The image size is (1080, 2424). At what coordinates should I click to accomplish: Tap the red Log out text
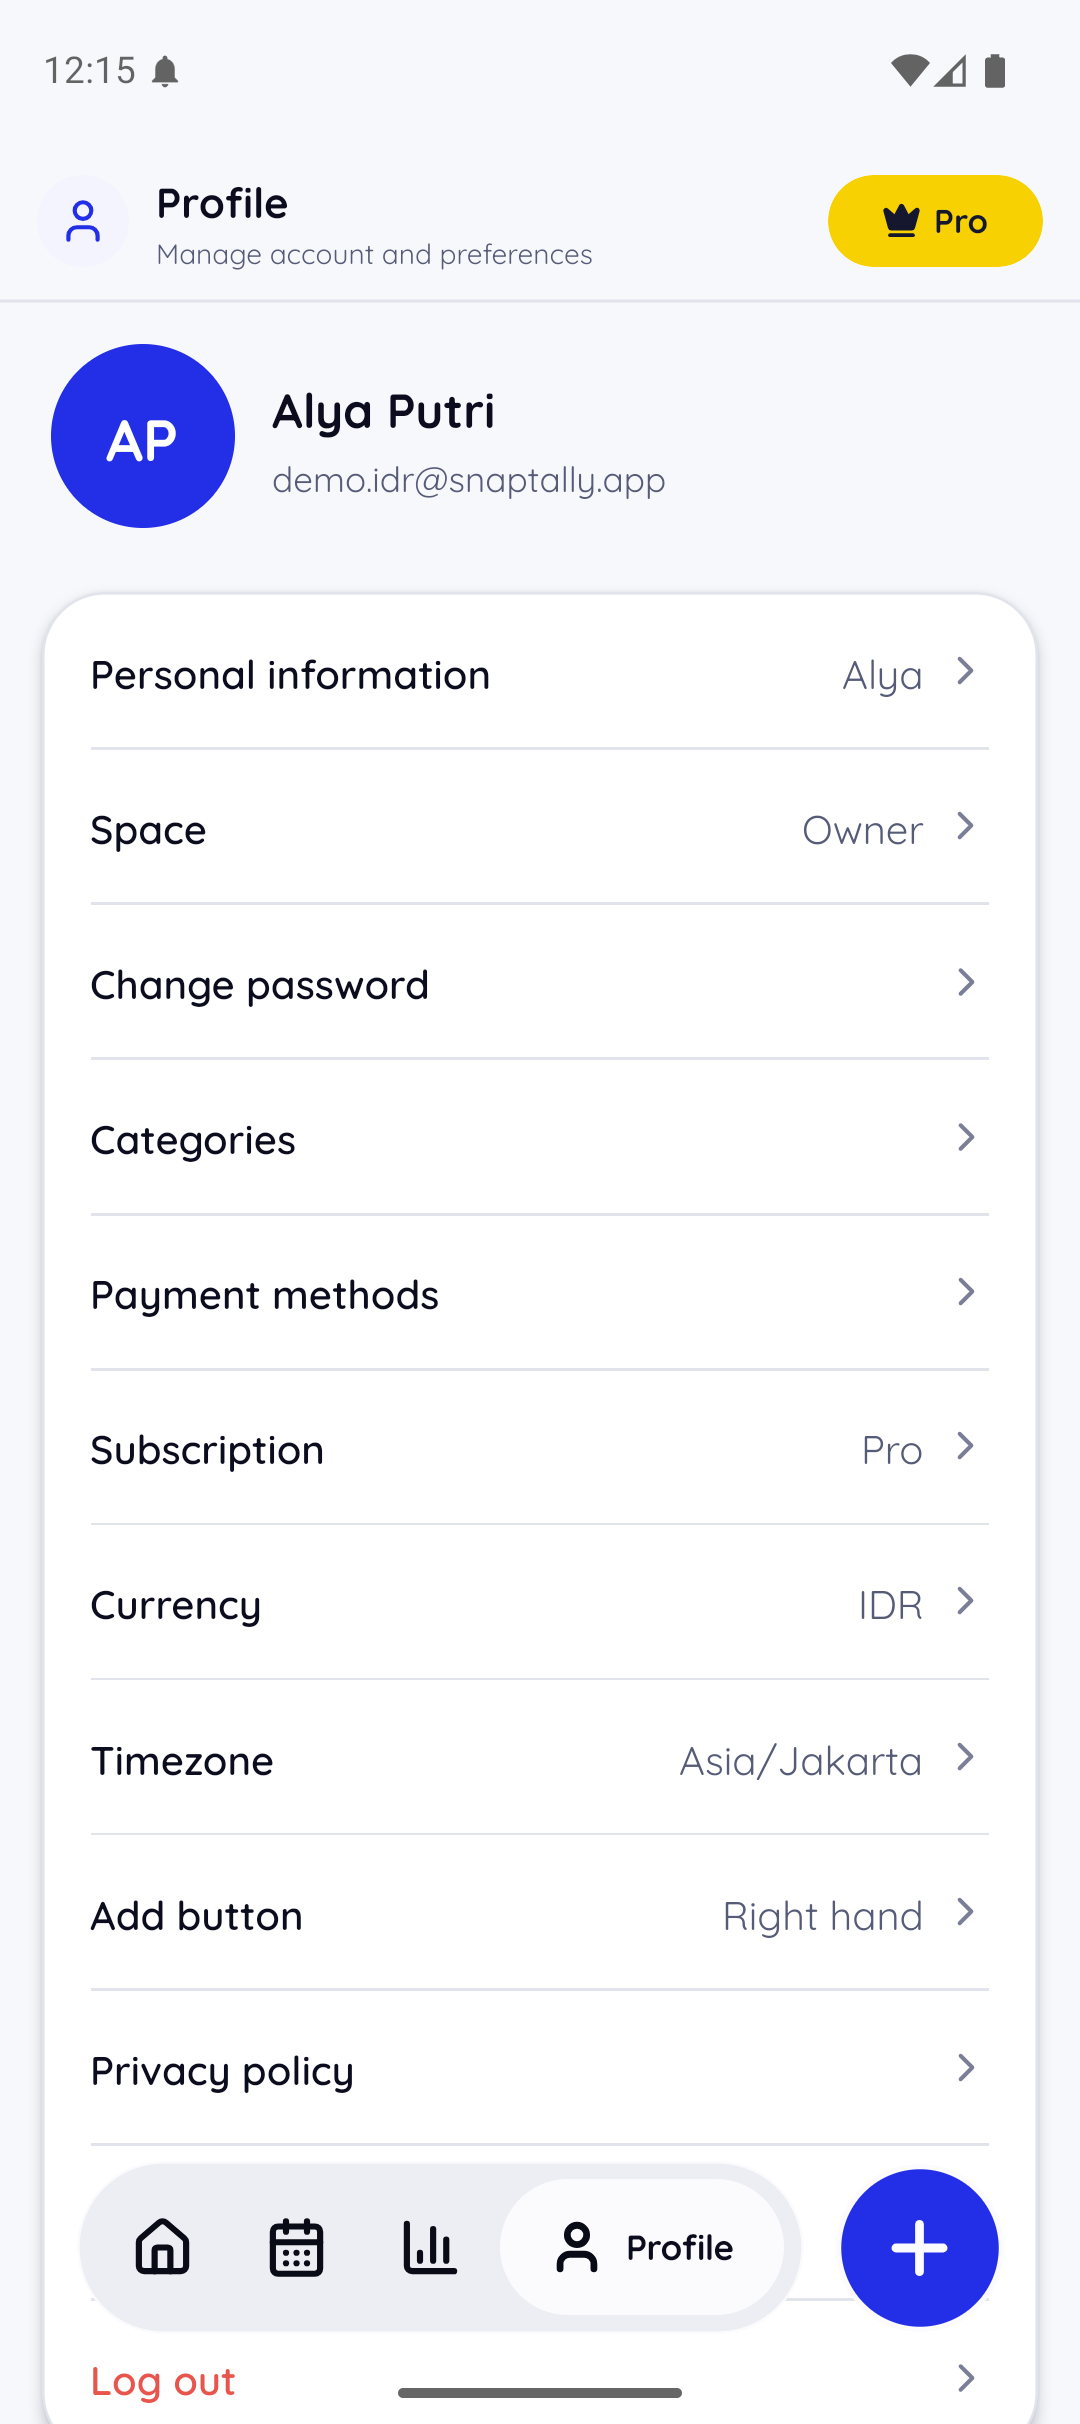[163, 2381]
